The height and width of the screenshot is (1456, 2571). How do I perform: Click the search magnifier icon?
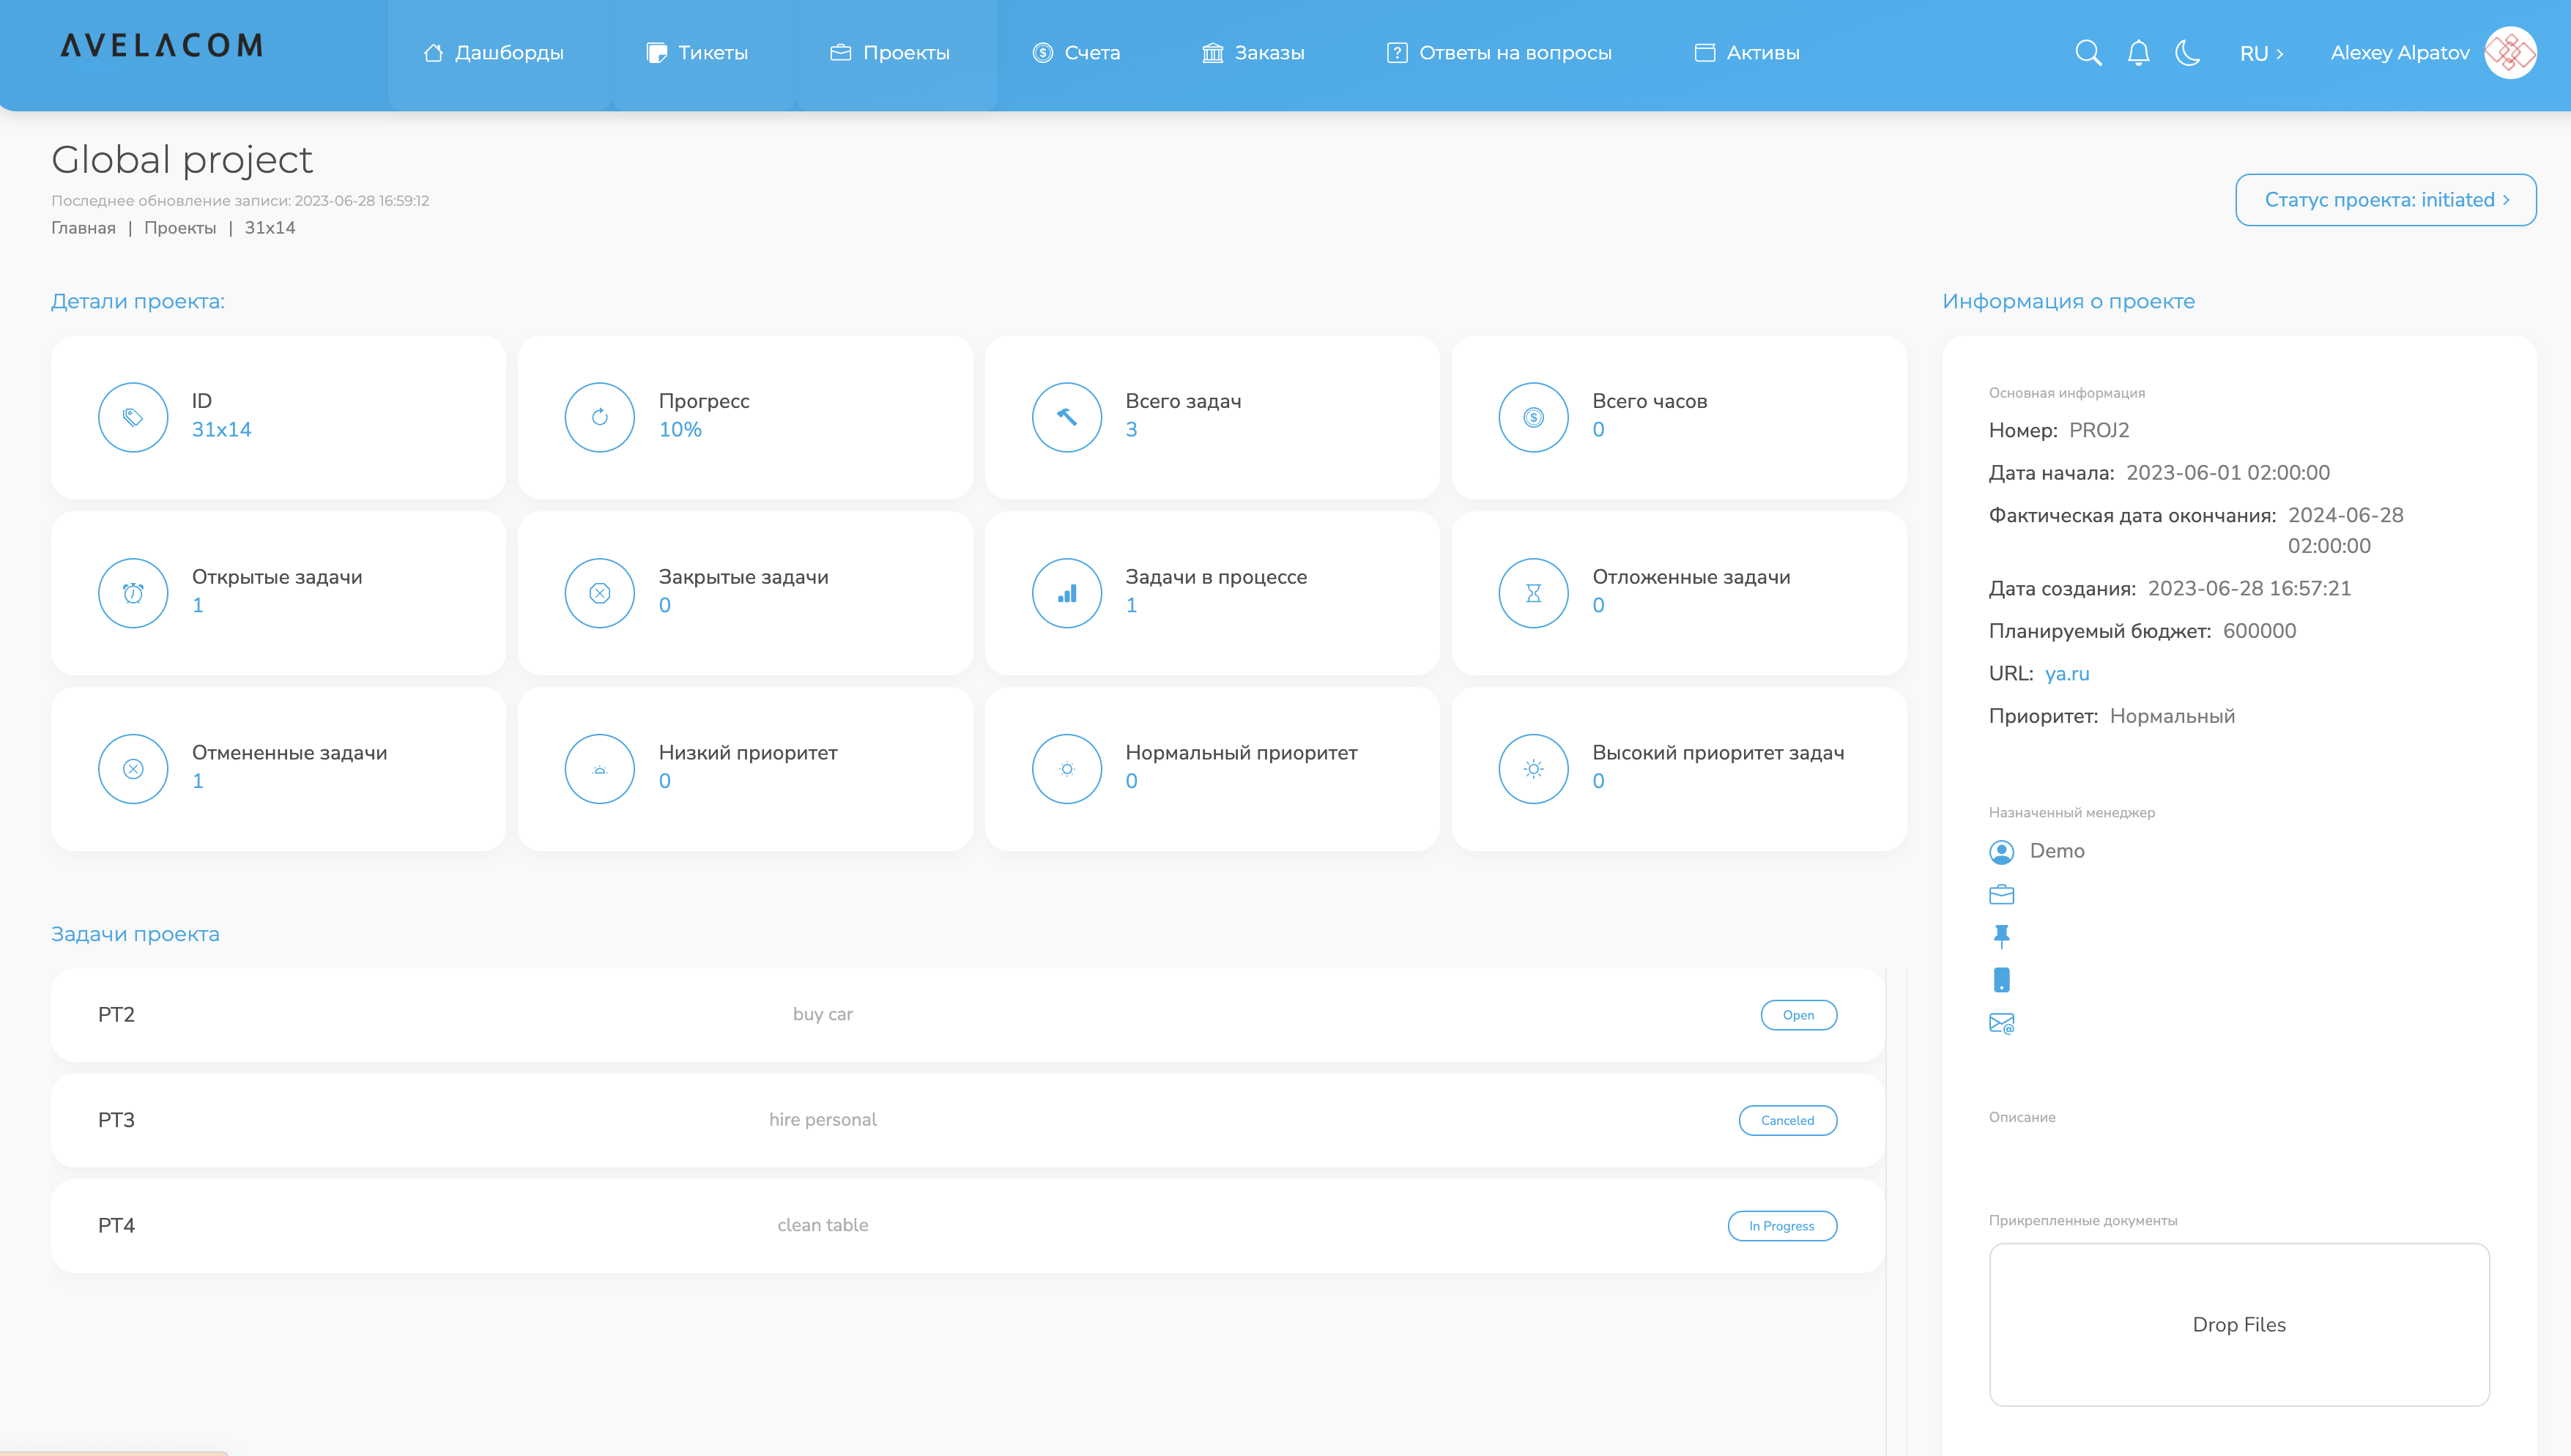[2088, 53]
